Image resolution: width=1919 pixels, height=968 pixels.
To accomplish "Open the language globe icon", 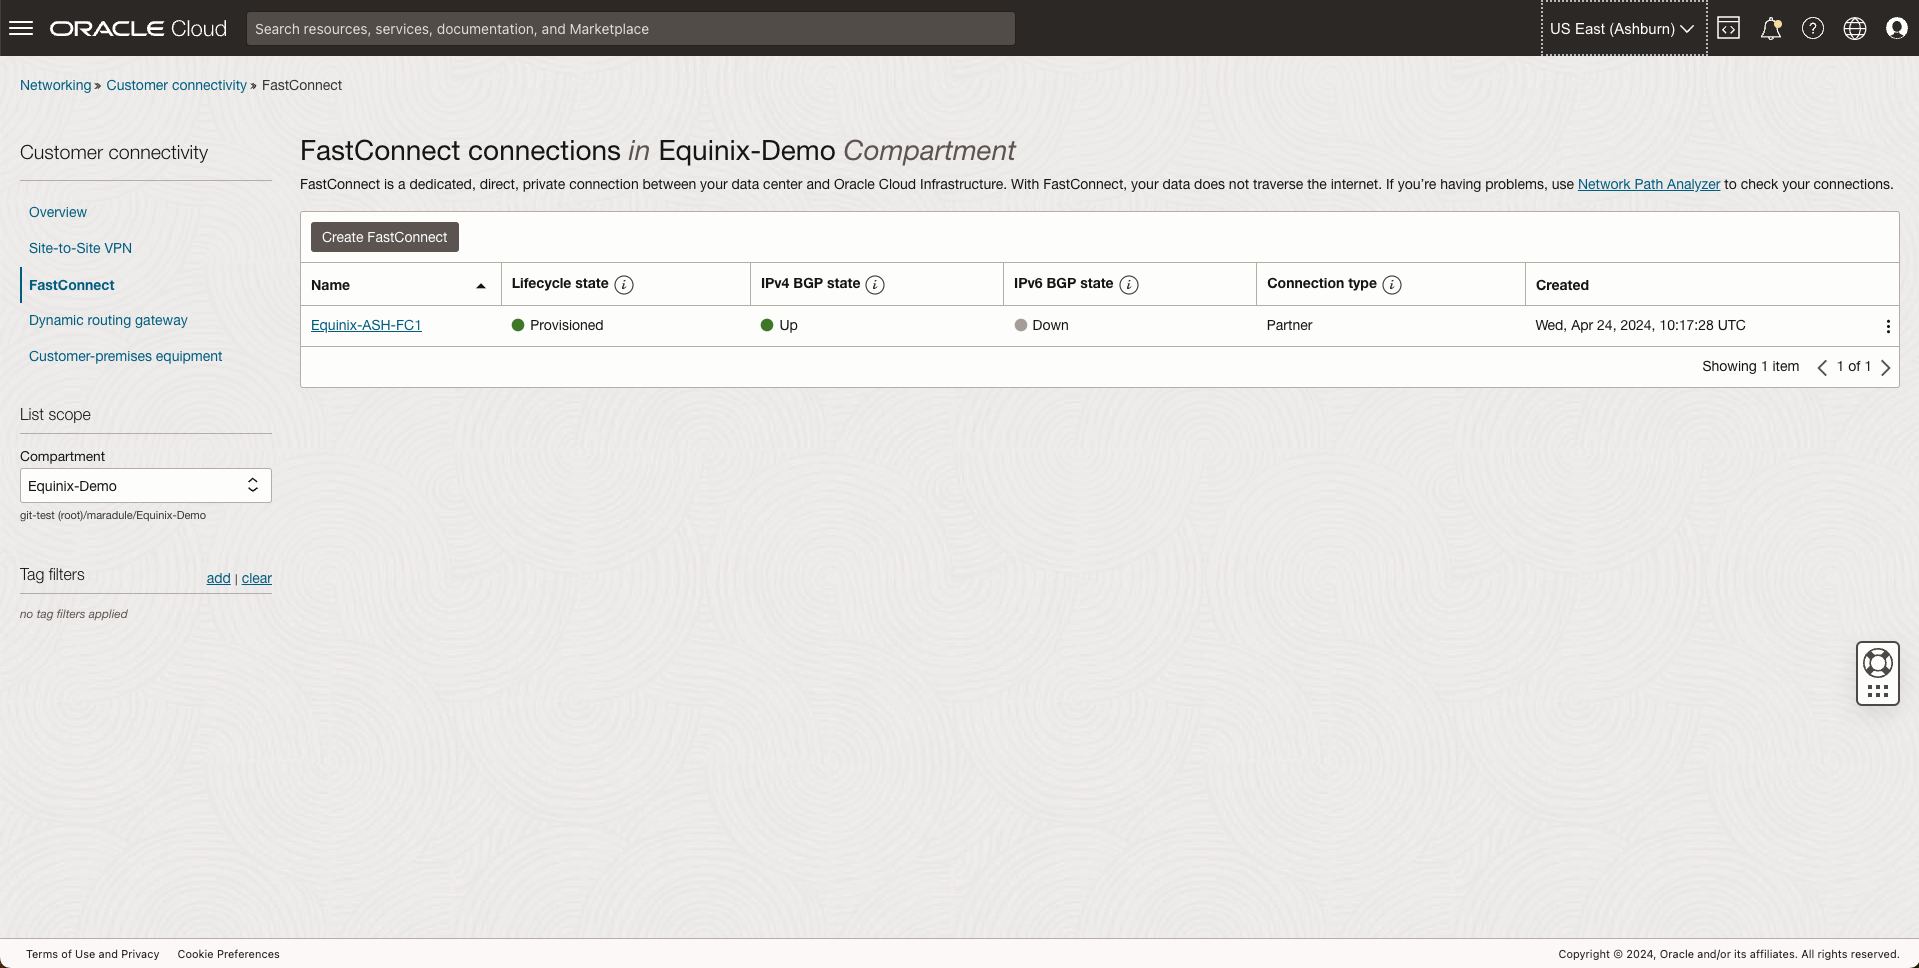I will tap(1854, 28).
